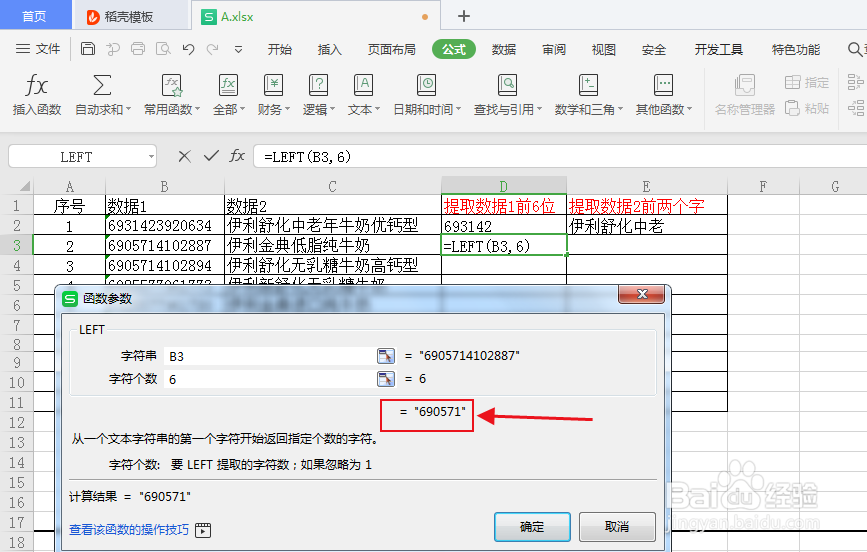Click the 确定 button in dialog
The image size is (867, 552).
pos(532,527)
